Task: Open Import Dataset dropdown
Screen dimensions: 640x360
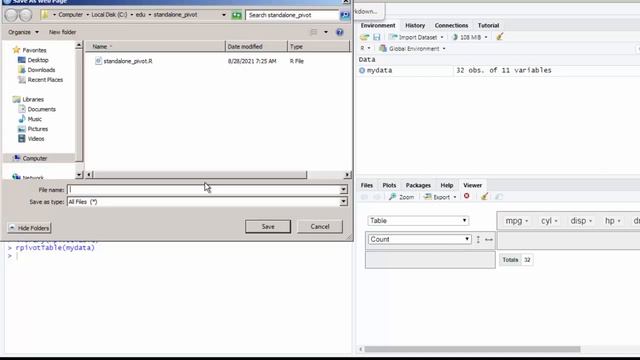Action: [416, 37]
